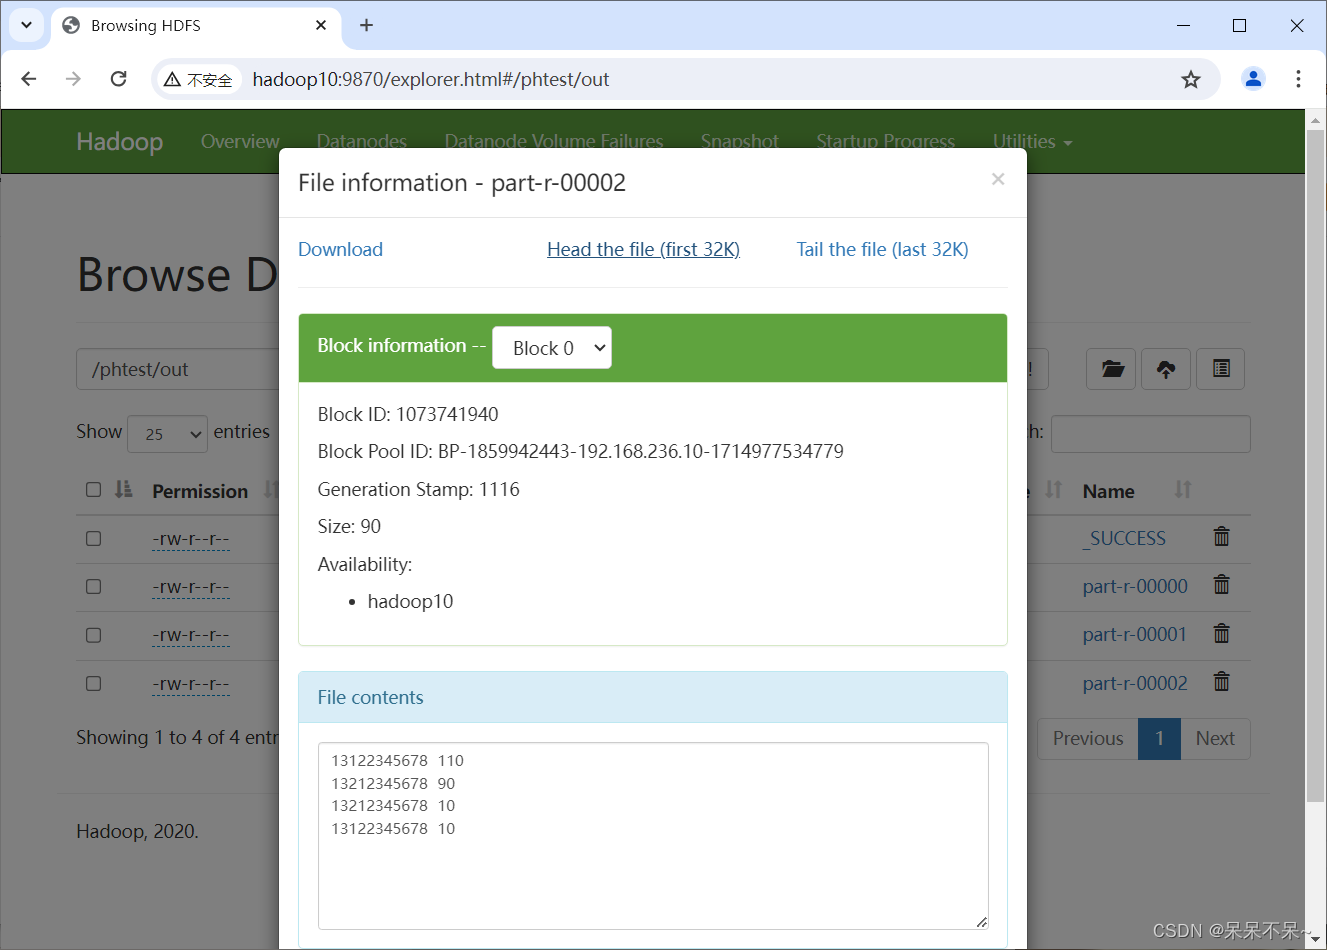Go back in the browser
Screen dimensions: 1327x950
(x=29, y=79)
